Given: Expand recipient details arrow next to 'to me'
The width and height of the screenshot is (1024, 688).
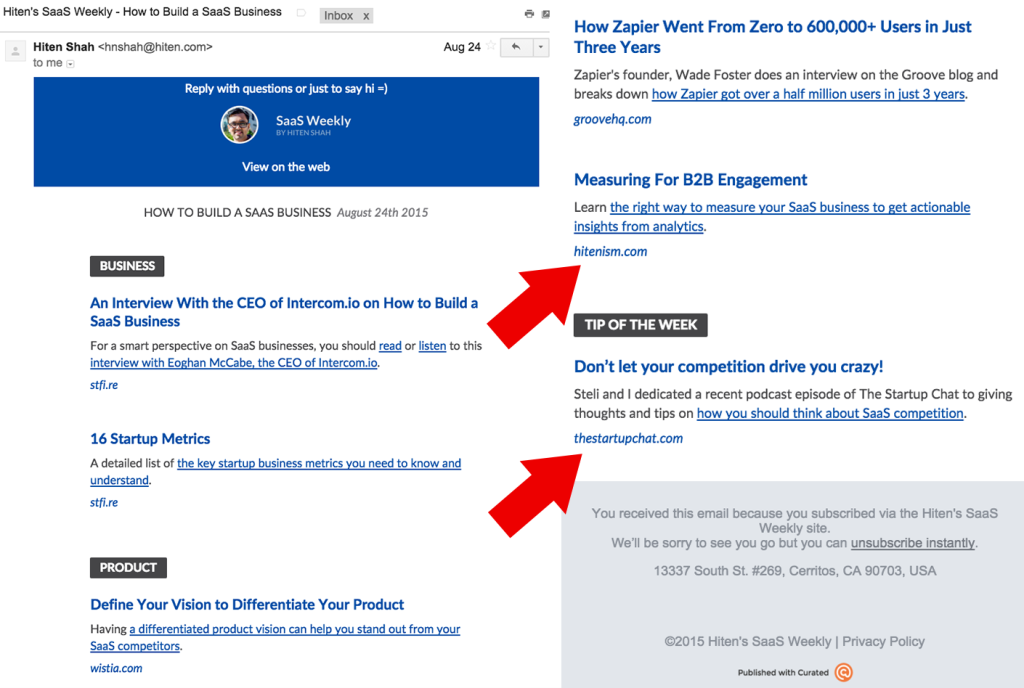Looking at the screenshot, I should tap(71, 64).
